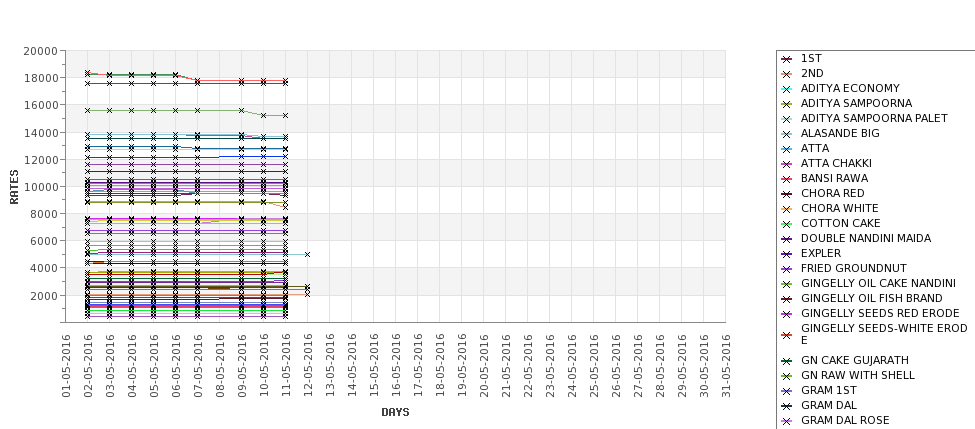Image resolution: width=975 pixels, height=429 pixels.
Task: Select ADITYA SAMPOORNA PALET legend label
Action: 874,118
